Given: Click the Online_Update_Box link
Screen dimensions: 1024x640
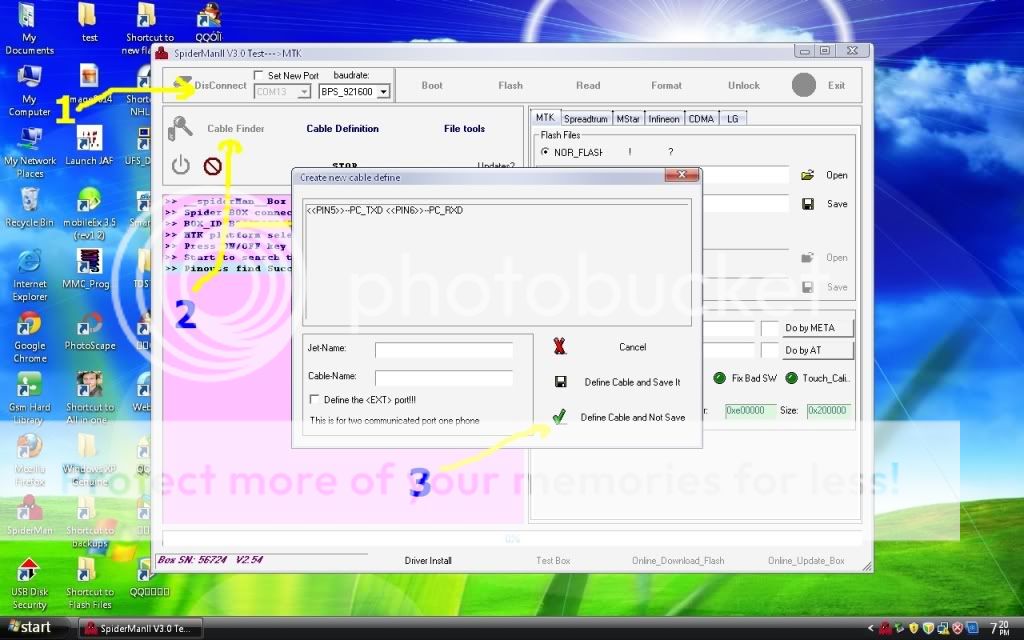Looking at the screenshot, I should tap(806, 560).
